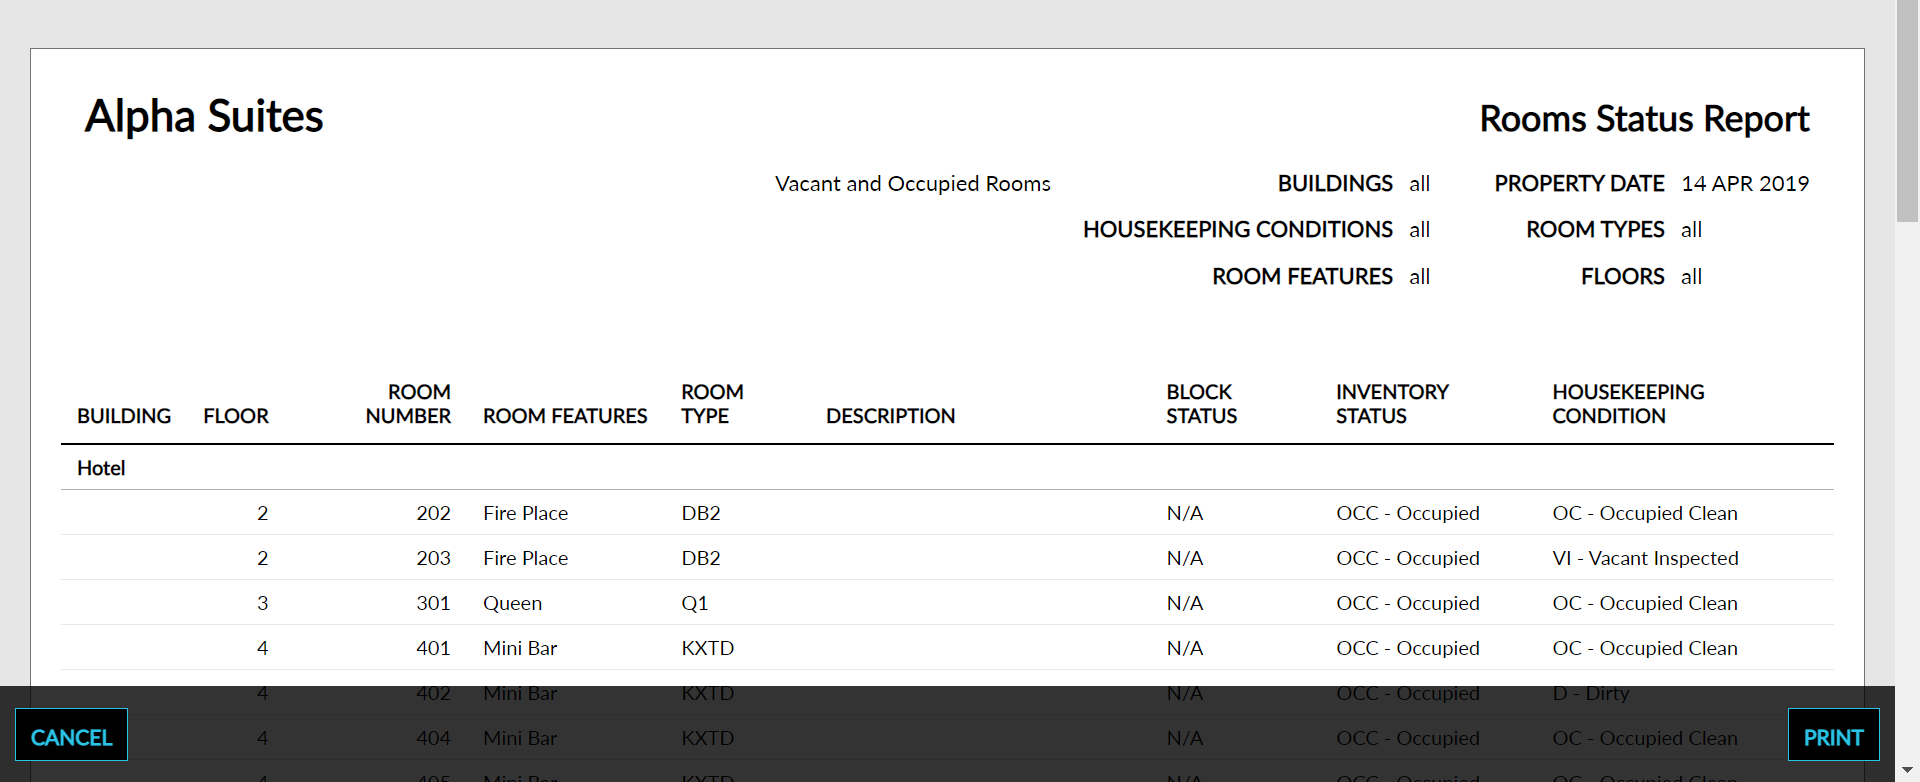Click the BUILDING column header

click(123, 415)
